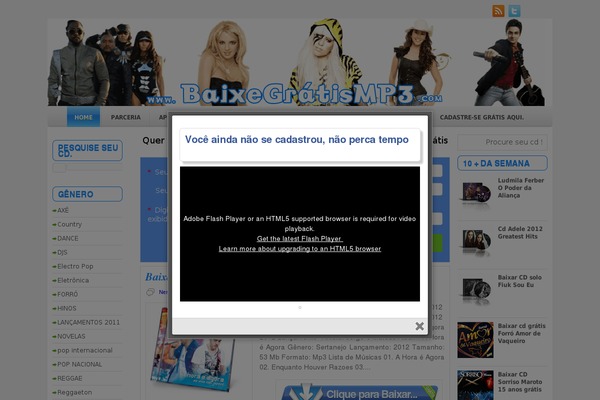Click the Flash video player area
Image resolution: width=600 pixels, height=400 pixels.
point(300,234)
